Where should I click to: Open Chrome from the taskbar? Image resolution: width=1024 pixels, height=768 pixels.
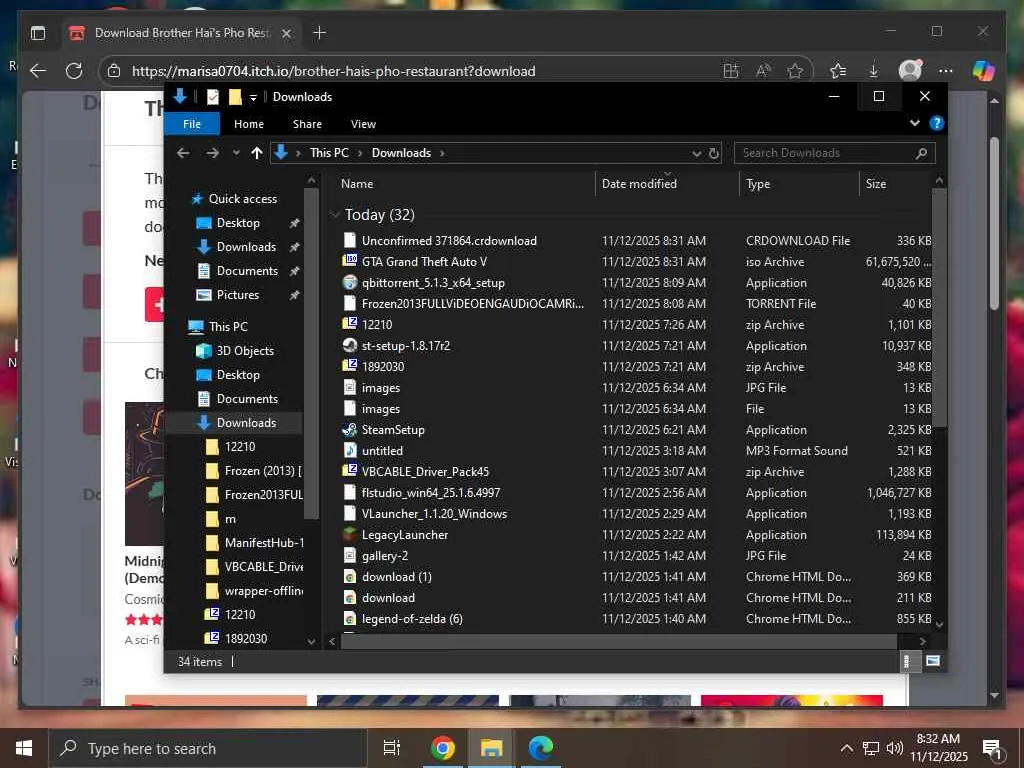(x=442, y=748)
